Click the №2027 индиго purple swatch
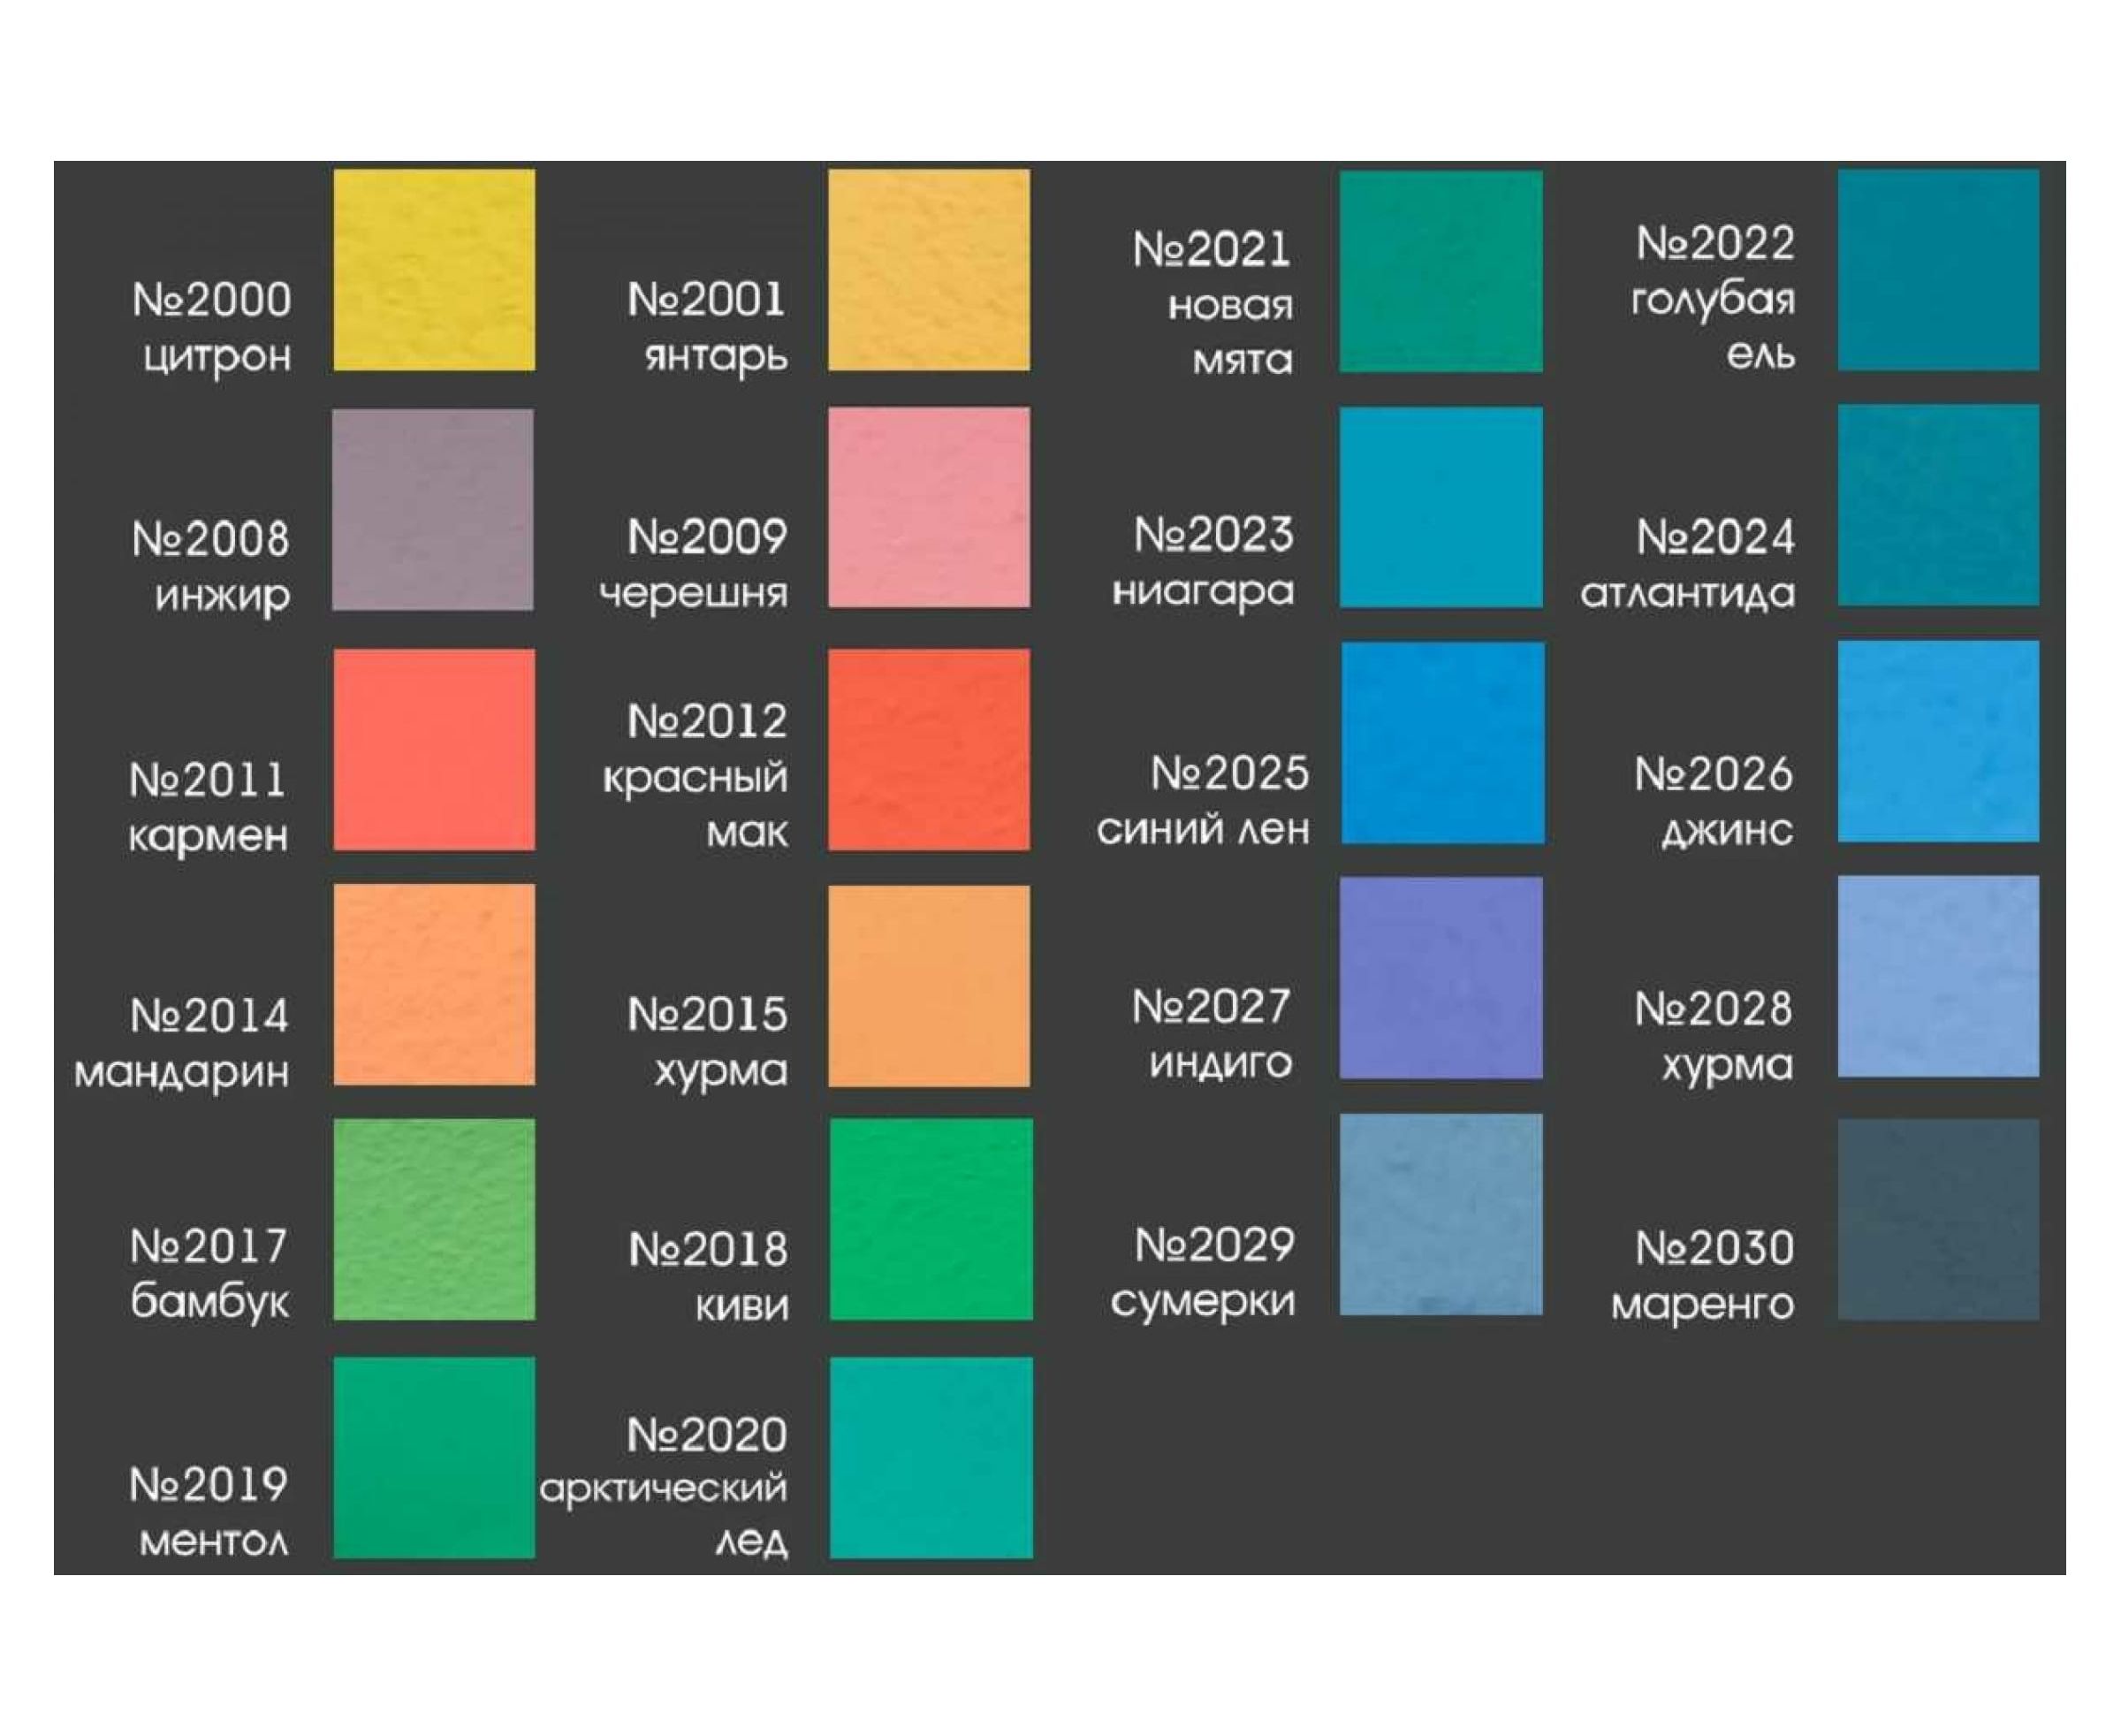 pos(1440,978)
